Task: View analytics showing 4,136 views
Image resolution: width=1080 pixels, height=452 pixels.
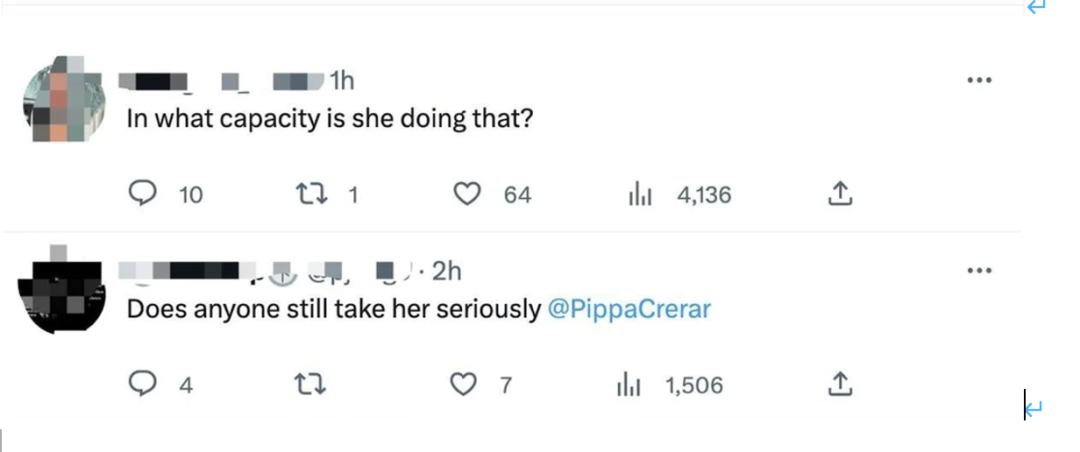Action: coord(640,195)
